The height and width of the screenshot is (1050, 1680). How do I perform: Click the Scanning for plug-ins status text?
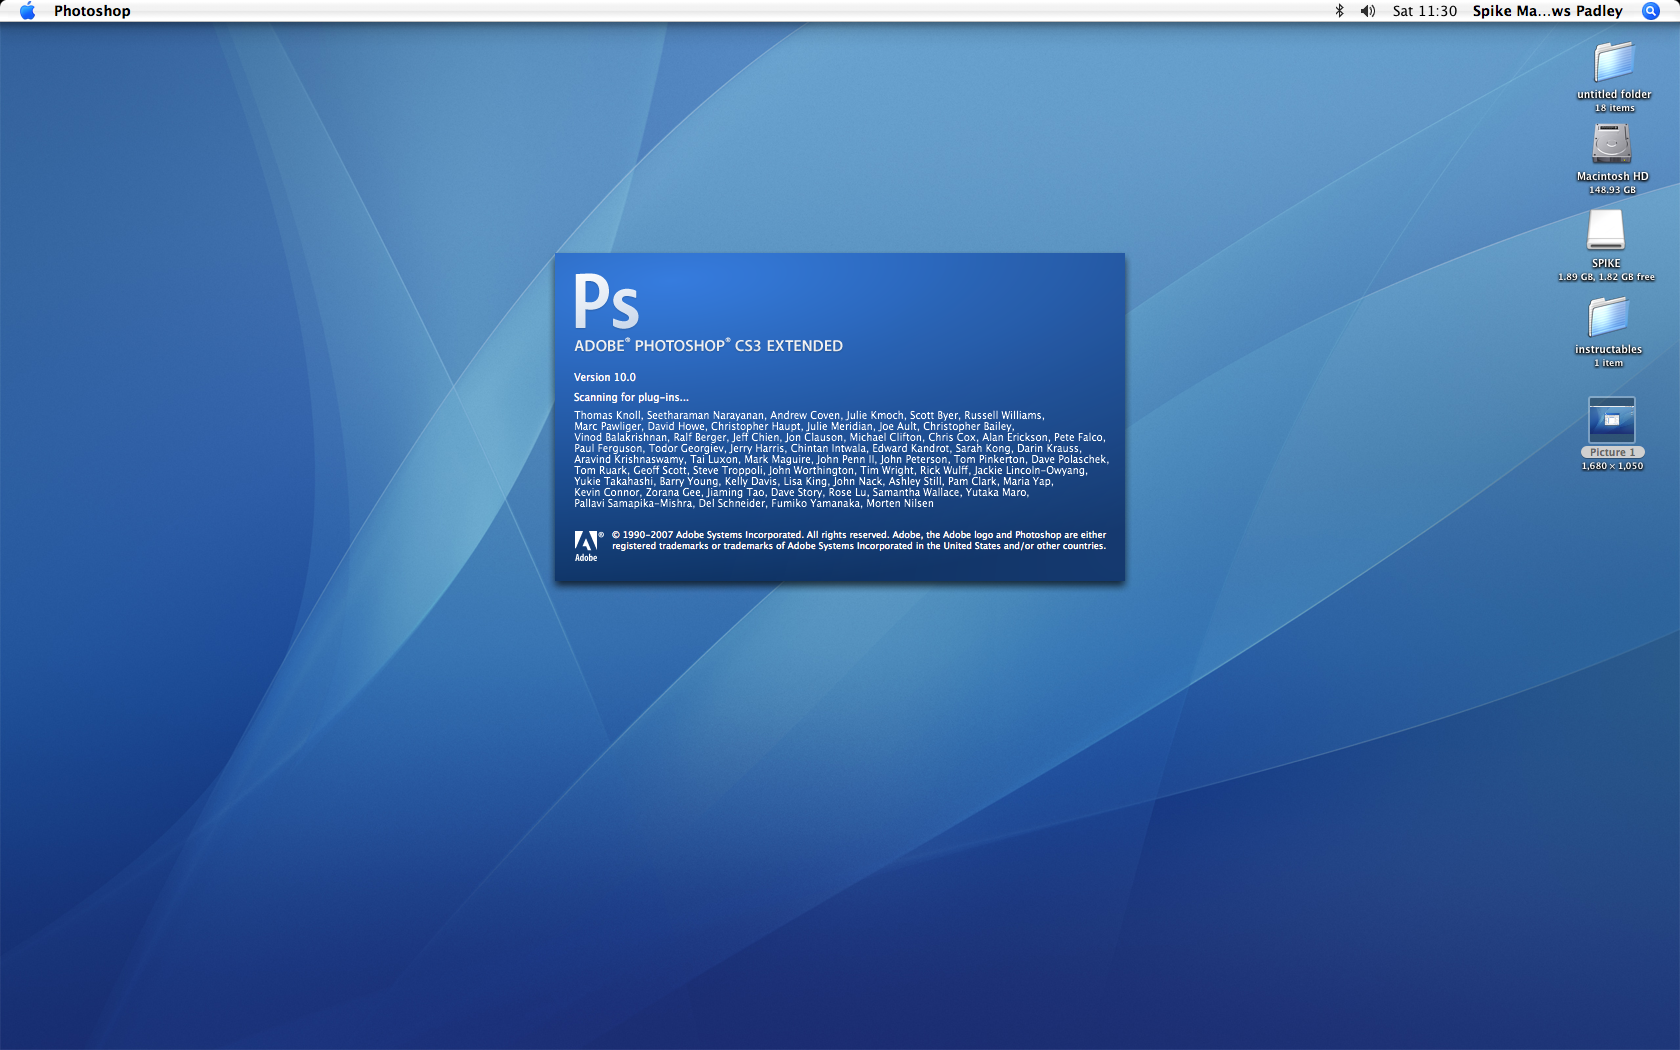click(x=631, y=398)
